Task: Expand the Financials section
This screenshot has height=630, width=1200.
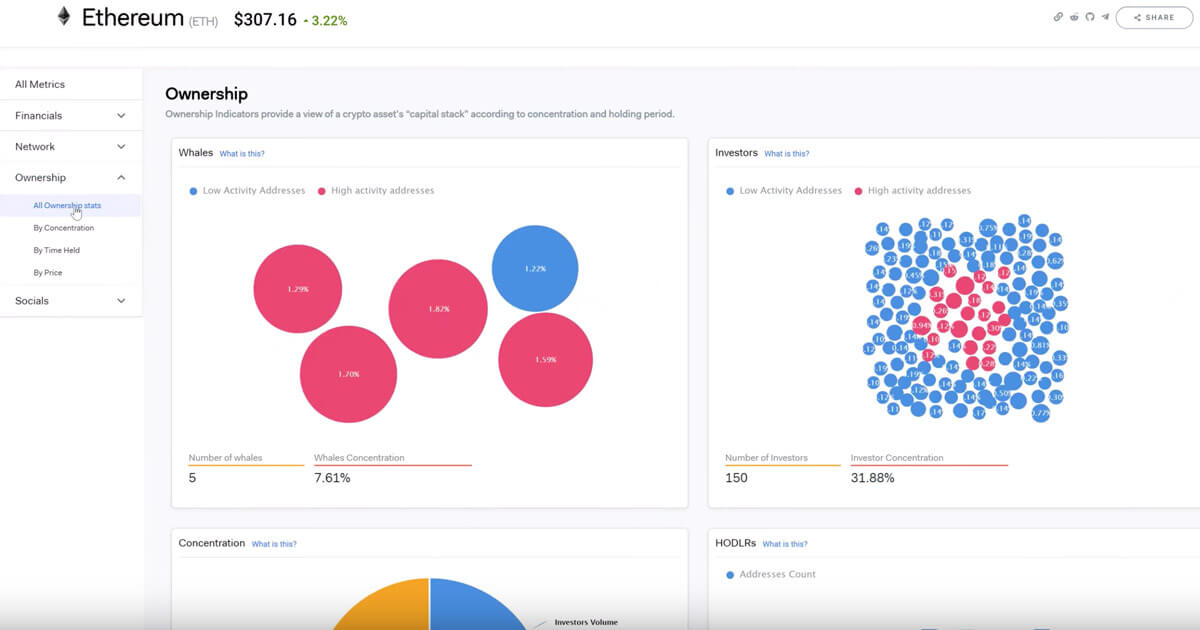Action: coord(71,116)
